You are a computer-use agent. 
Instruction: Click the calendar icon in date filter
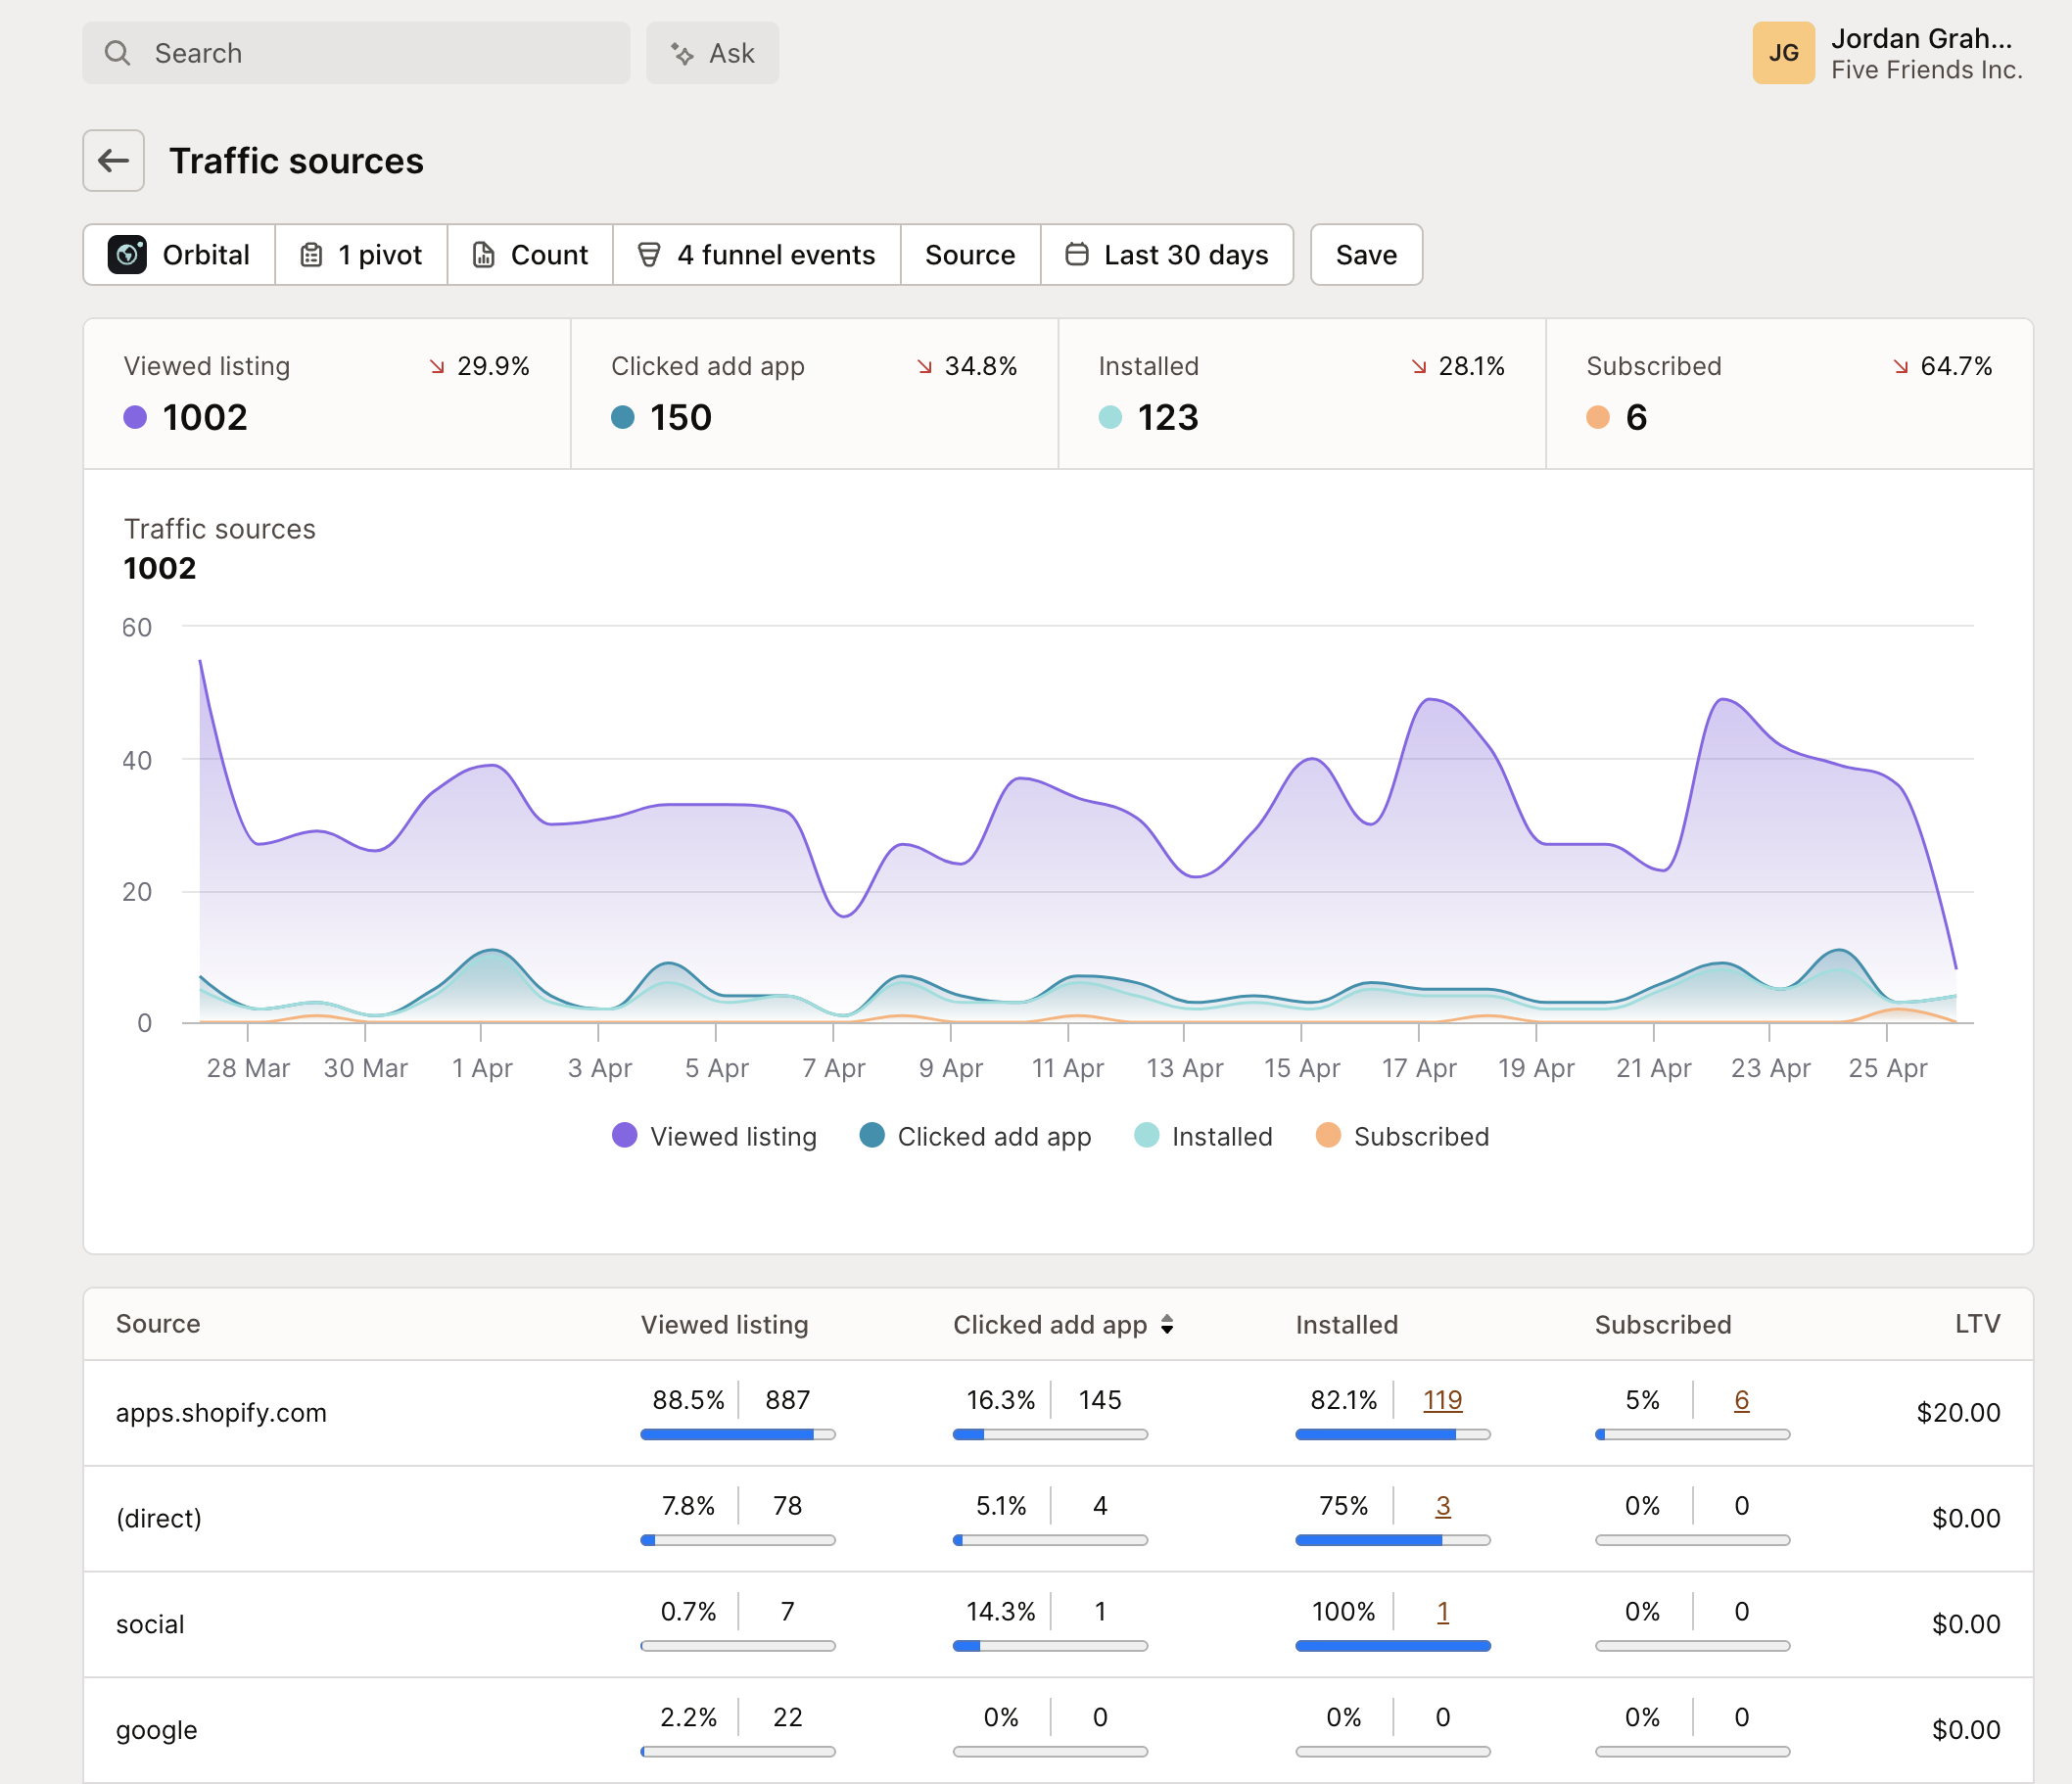tap(1076, 255)
